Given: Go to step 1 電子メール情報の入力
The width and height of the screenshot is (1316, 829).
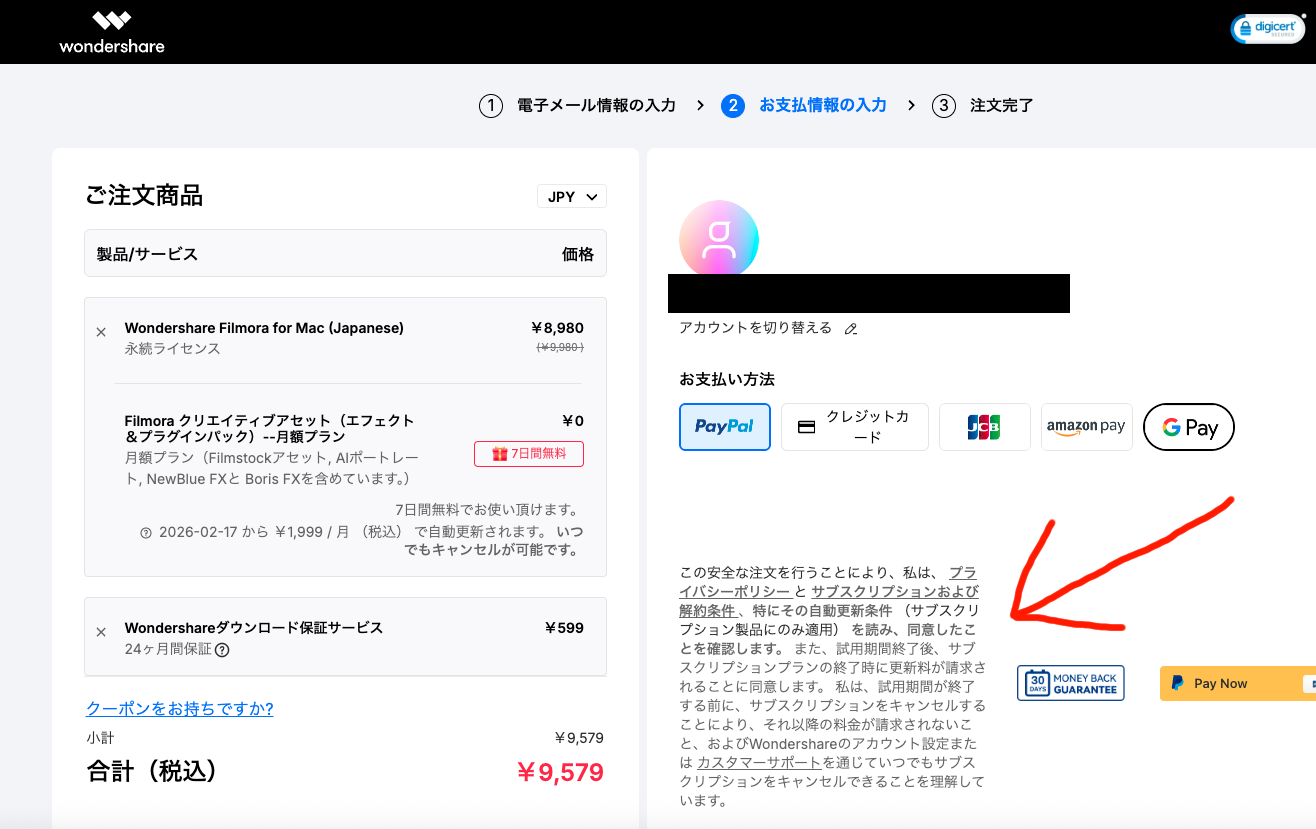Looking at the screenshot, I should point(577,106).
